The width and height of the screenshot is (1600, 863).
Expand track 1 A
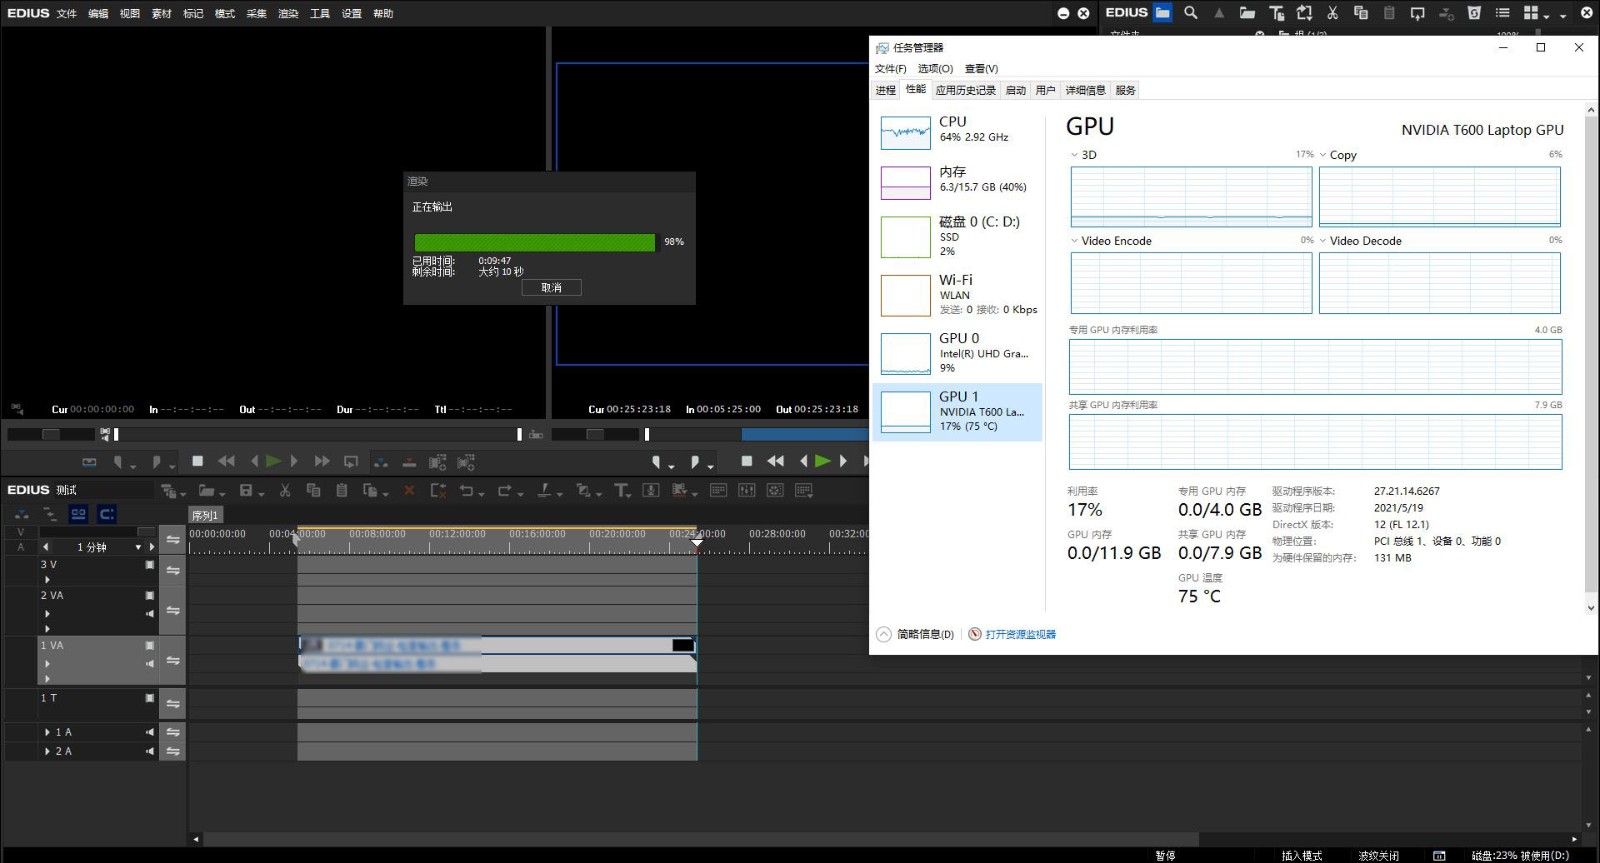pyautogui.click(x=47, y=732)
